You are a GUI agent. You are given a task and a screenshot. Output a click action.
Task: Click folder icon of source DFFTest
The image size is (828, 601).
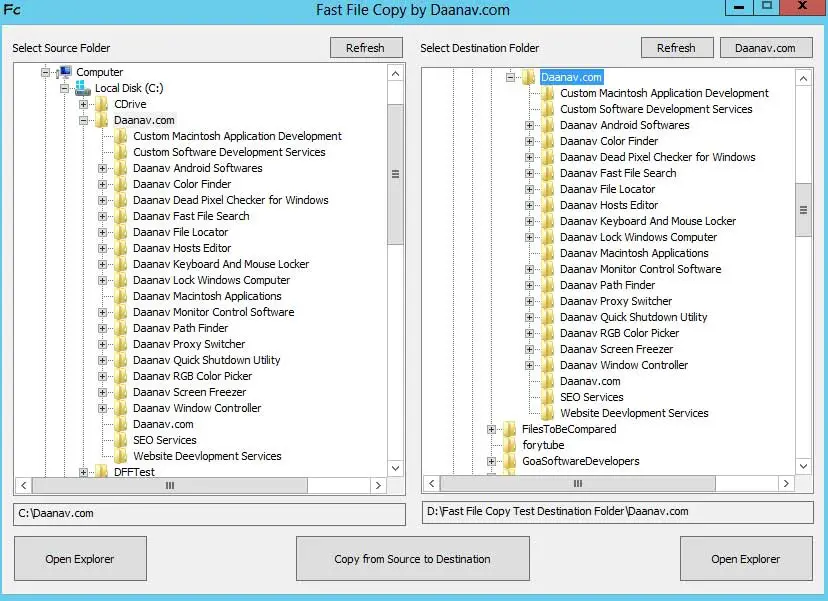click(x=101, y=472)
